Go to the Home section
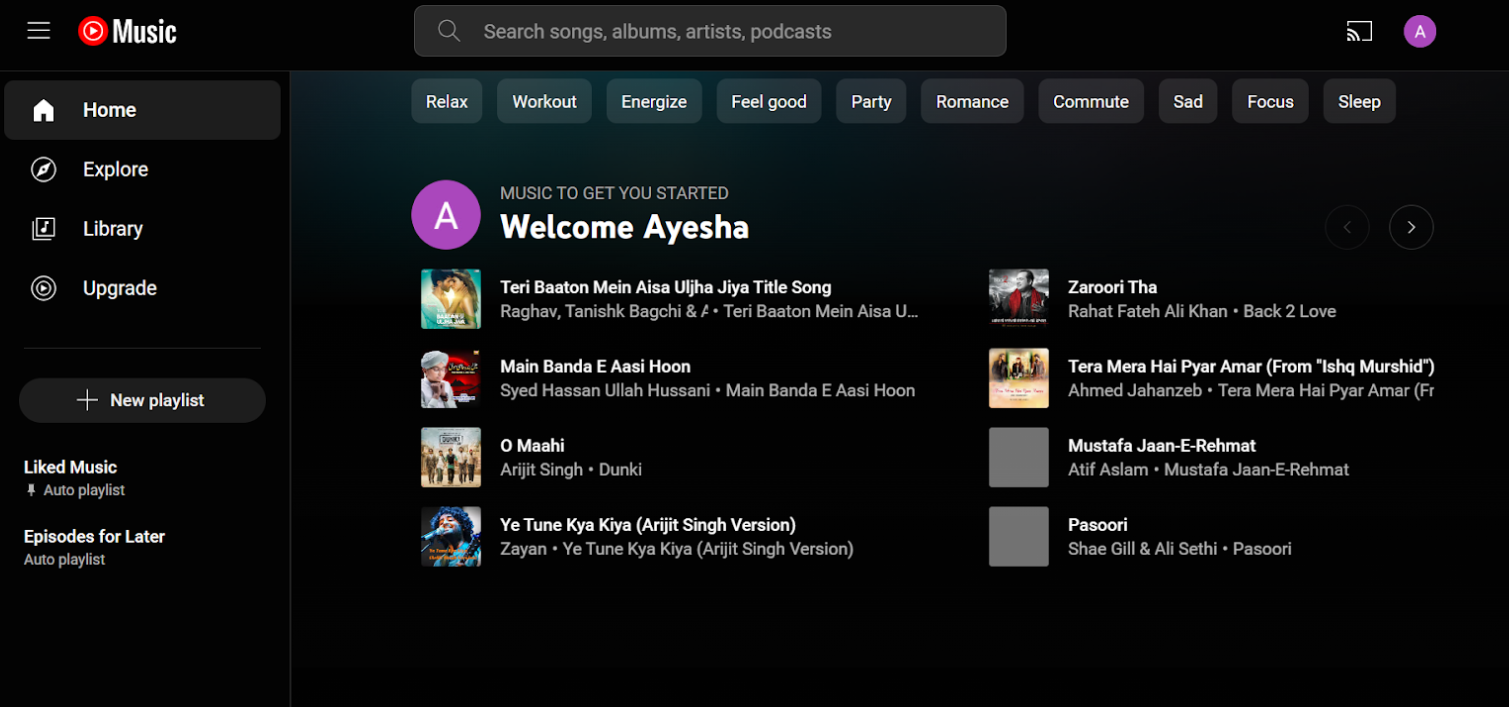The height and width of the screenshot is (707, 1509). coord(142,110)
